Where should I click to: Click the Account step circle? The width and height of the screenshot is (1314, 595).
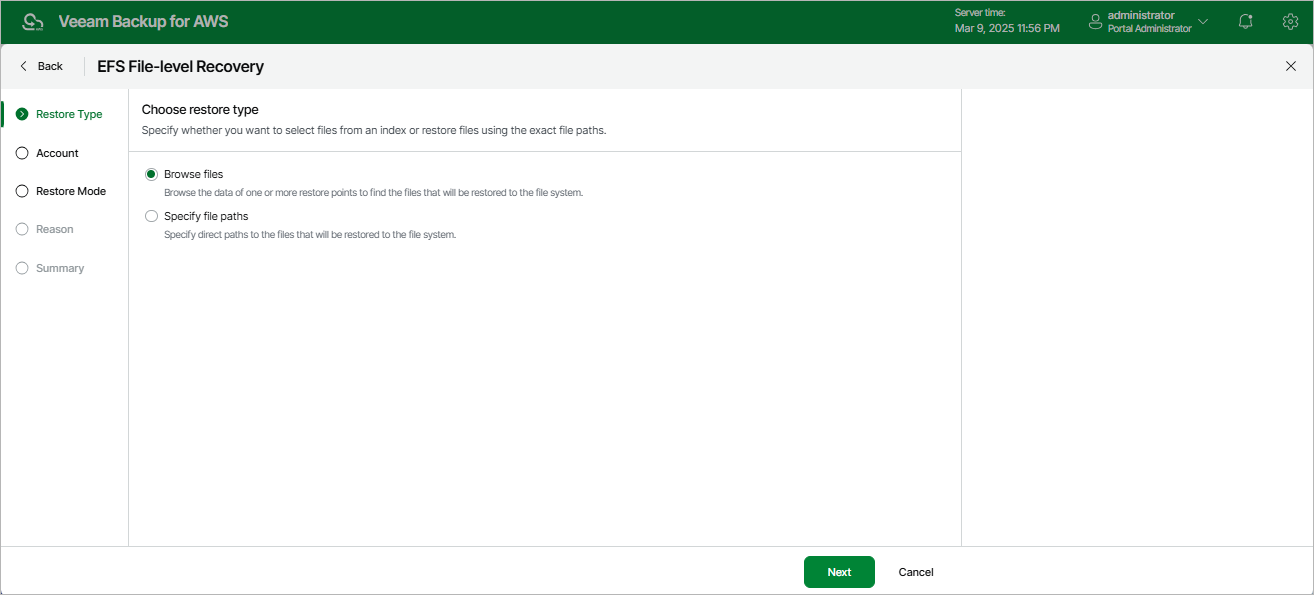(22, 152)
